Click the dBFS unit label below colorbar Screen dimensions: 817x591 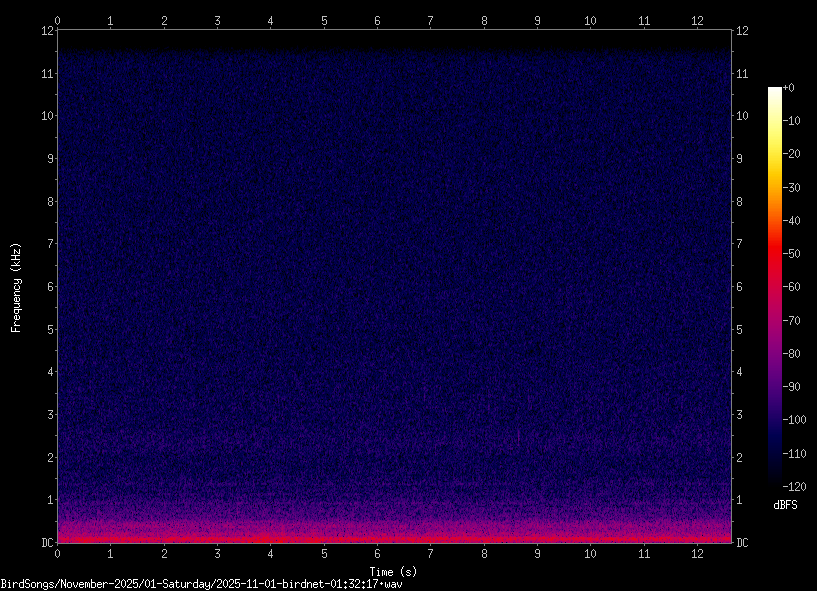[785, 505]
